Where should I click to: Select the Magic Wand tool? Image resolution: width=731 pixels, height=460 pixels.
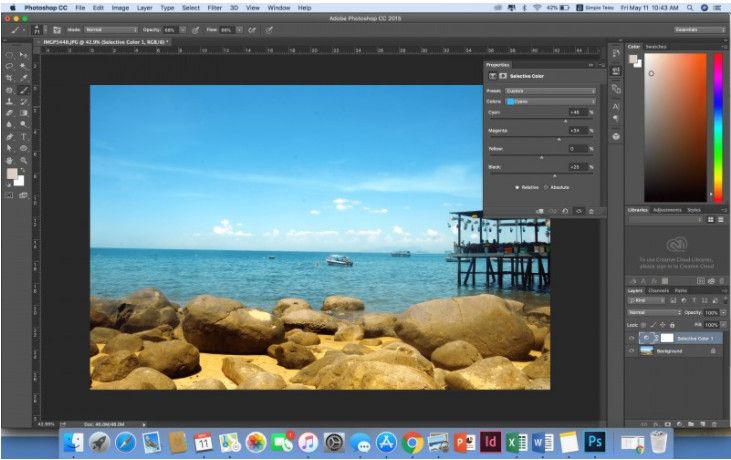click(23, 67)
